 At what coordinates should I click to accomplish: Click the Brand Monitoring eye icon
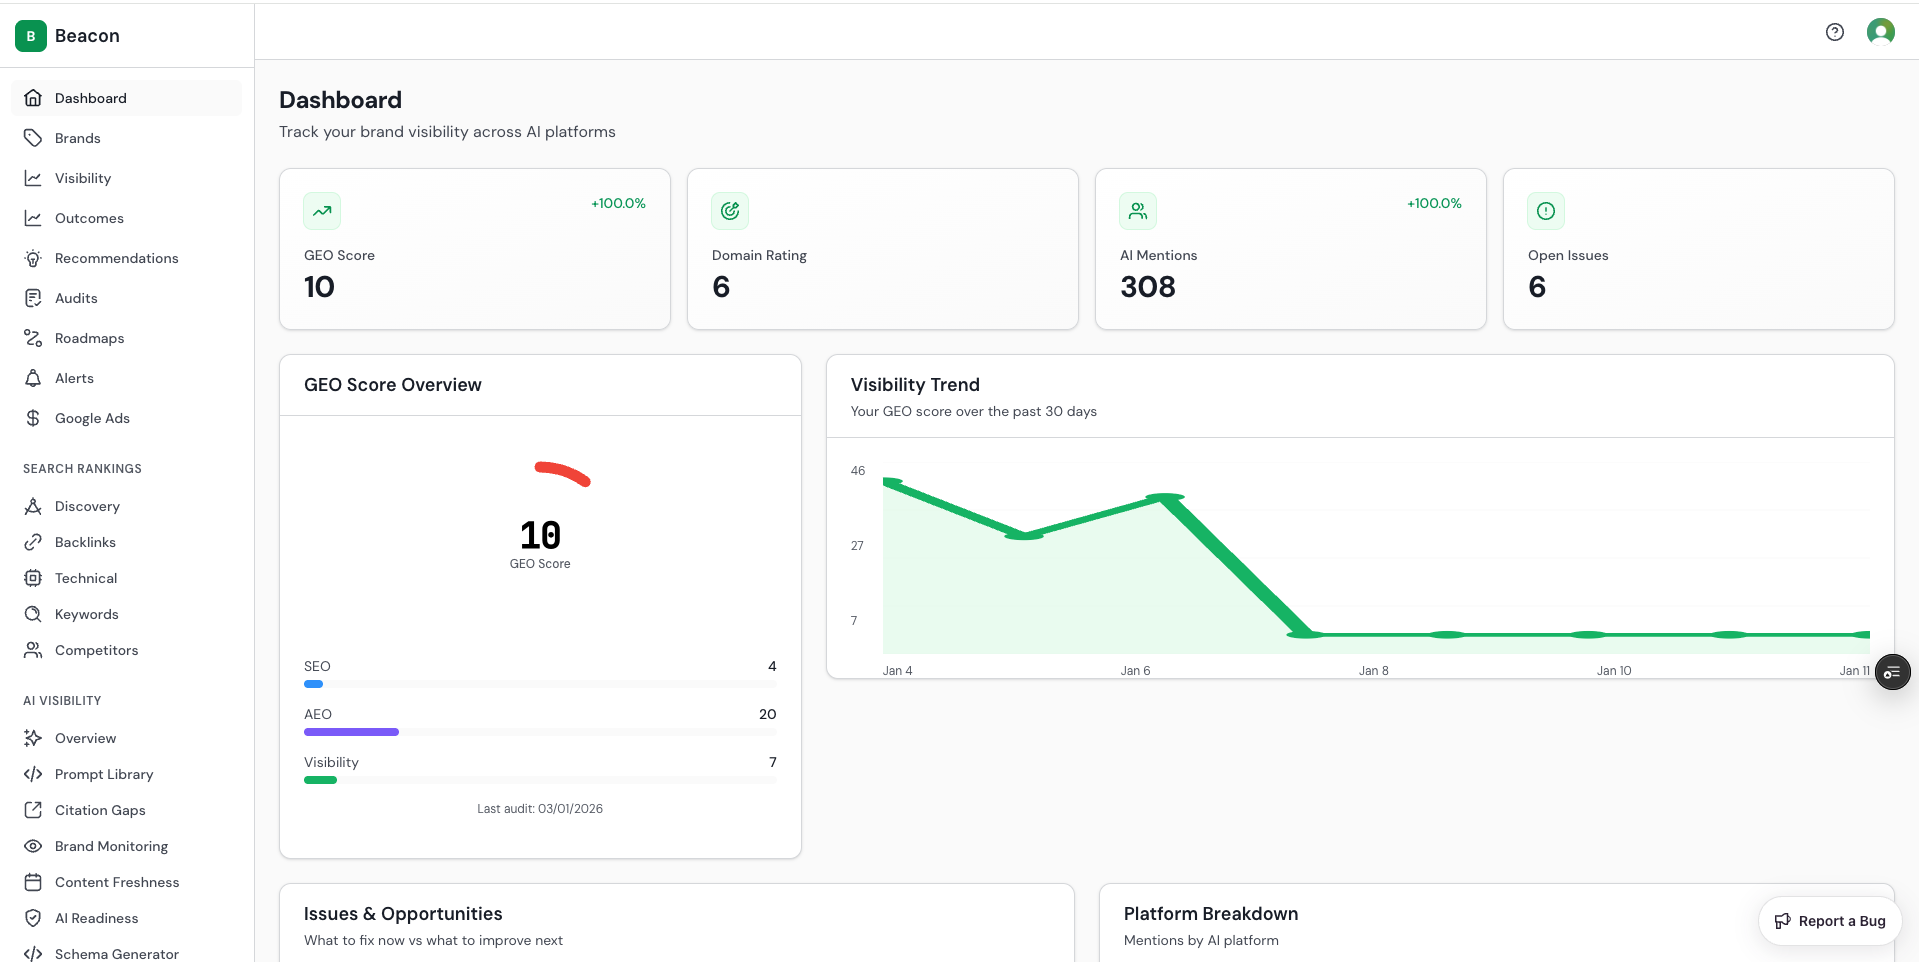click(x=33, y=846)
